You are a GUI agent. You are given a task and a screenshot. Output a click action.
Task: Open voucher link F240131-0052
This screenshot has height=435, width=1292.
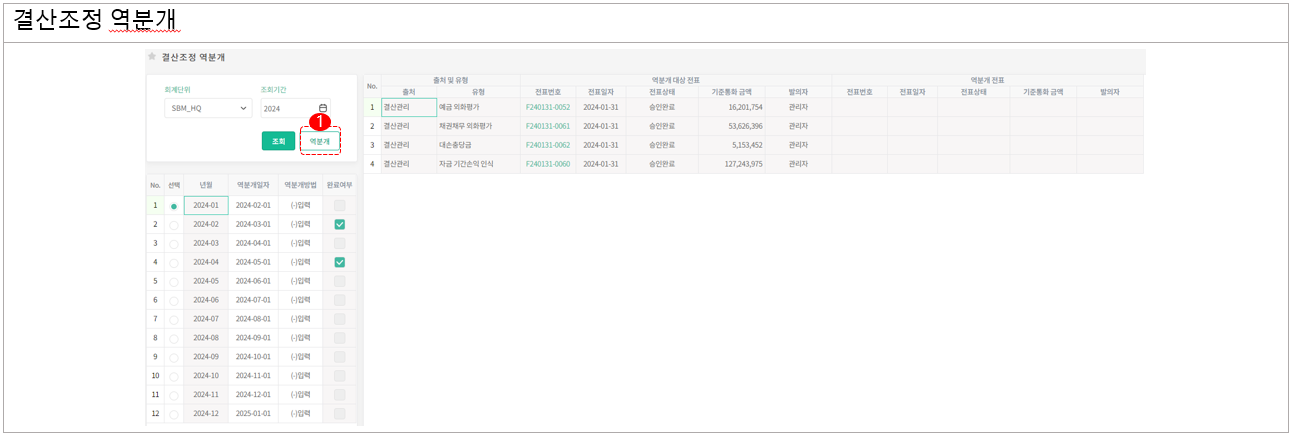(x=547, y=107)
